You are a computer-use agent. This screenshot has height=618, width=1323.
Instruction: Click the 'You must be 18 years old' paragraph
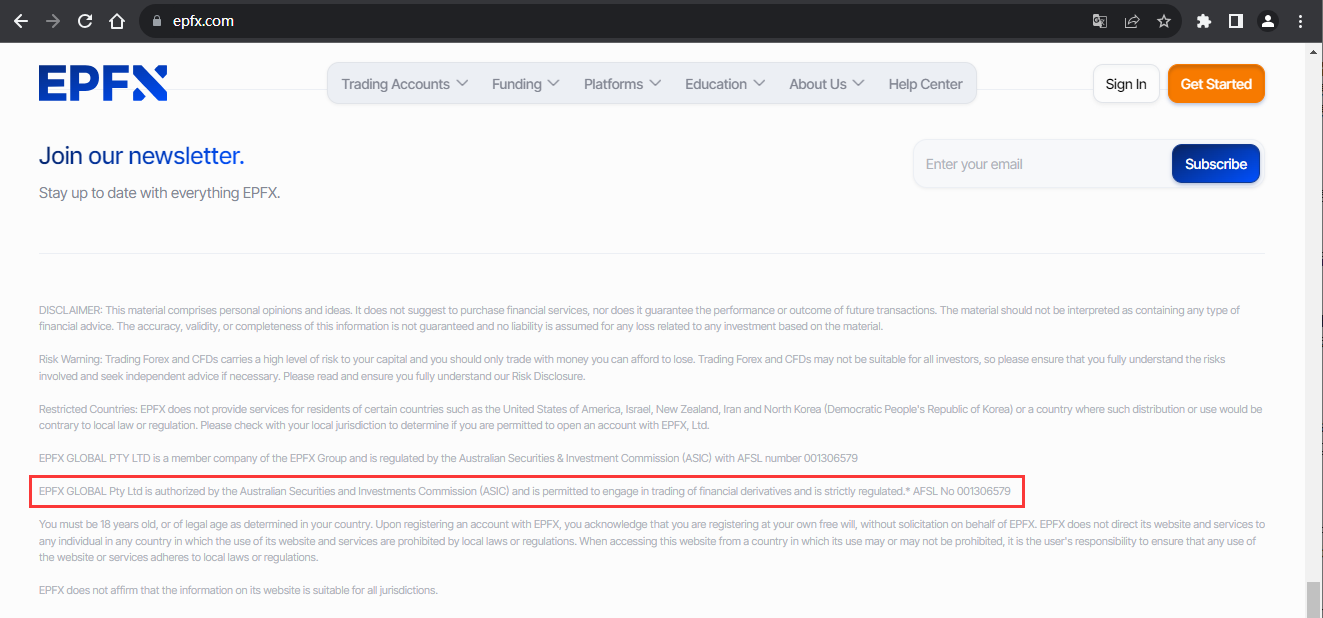click(x=652, y=541)
